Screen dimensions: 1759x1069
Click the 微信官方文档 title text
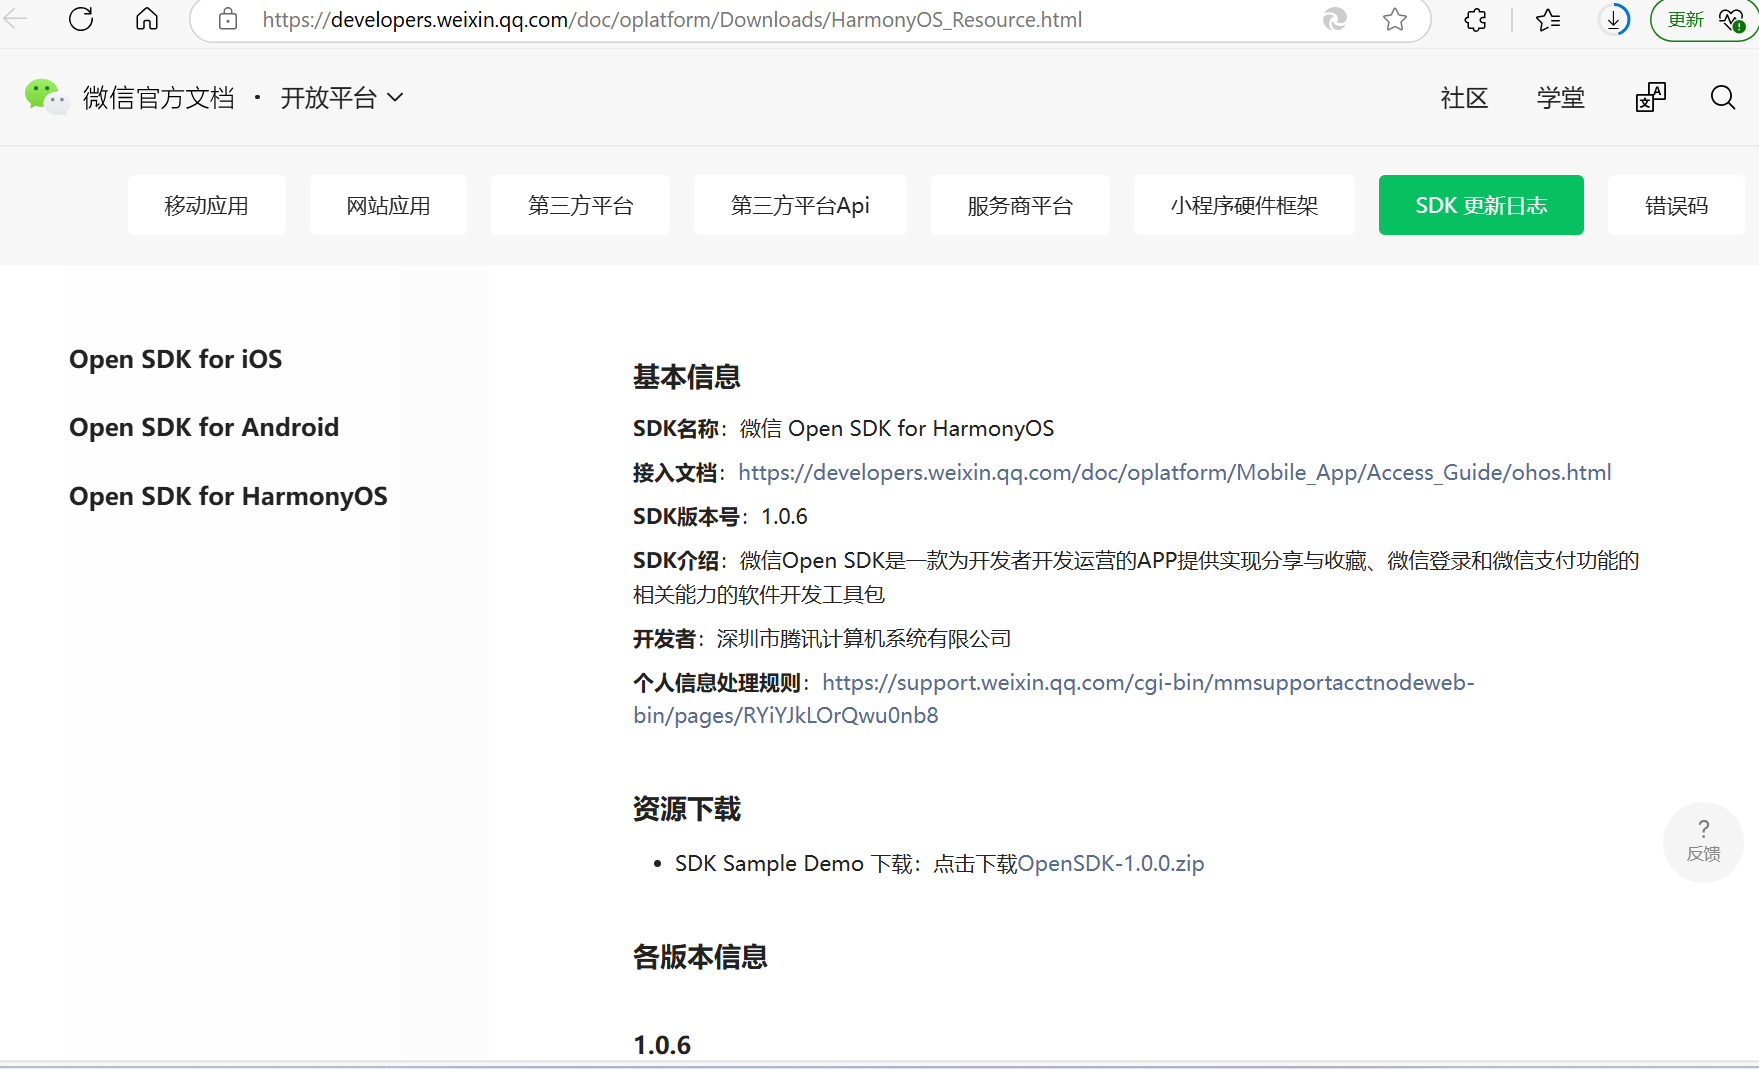[x=159, y=97]
